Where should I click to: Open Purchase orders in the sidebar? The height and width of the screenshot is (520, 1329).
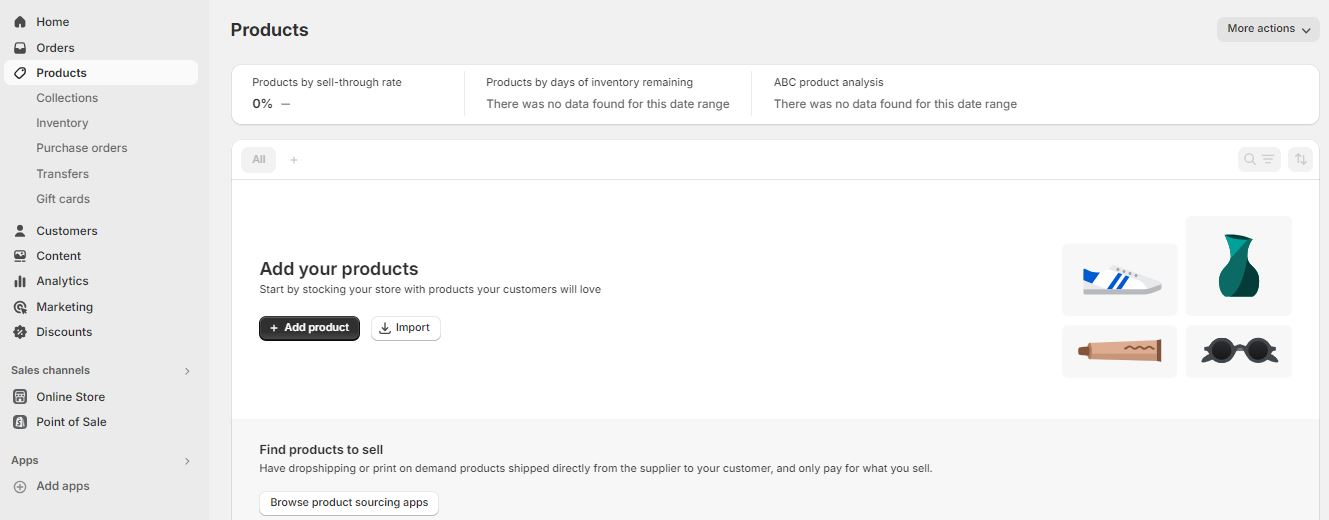(x=82, y=148)
